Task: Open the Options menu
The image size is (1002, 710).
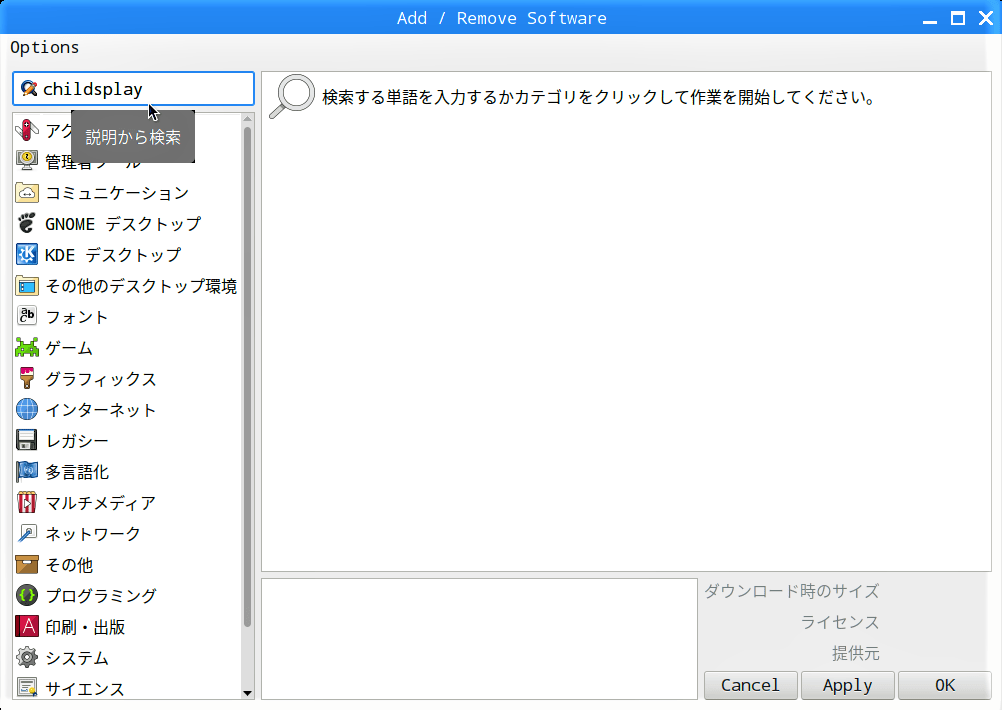Action: click(x=45, y=48)
